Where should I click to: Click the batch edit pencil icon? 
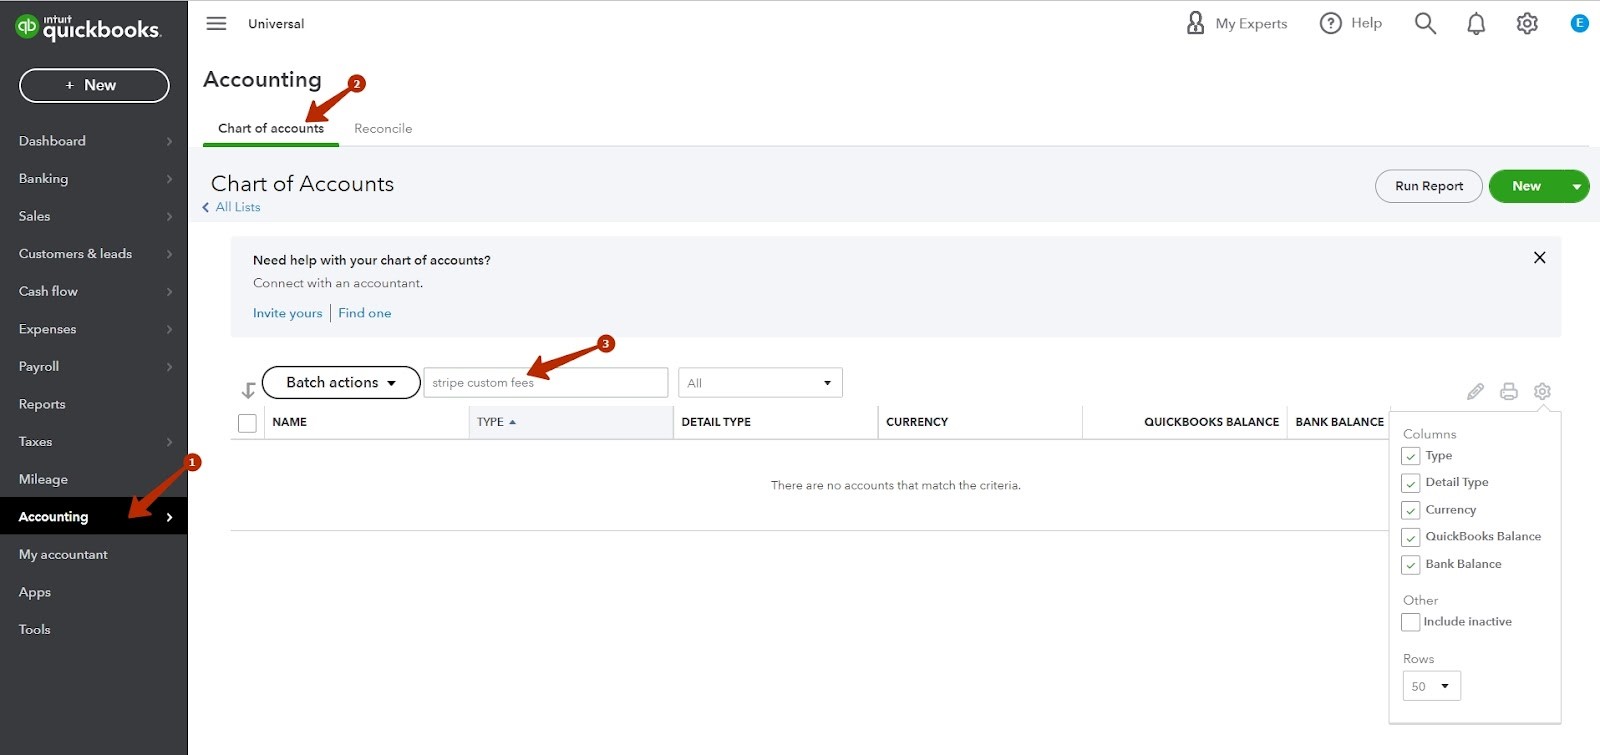click(1475, 391)
